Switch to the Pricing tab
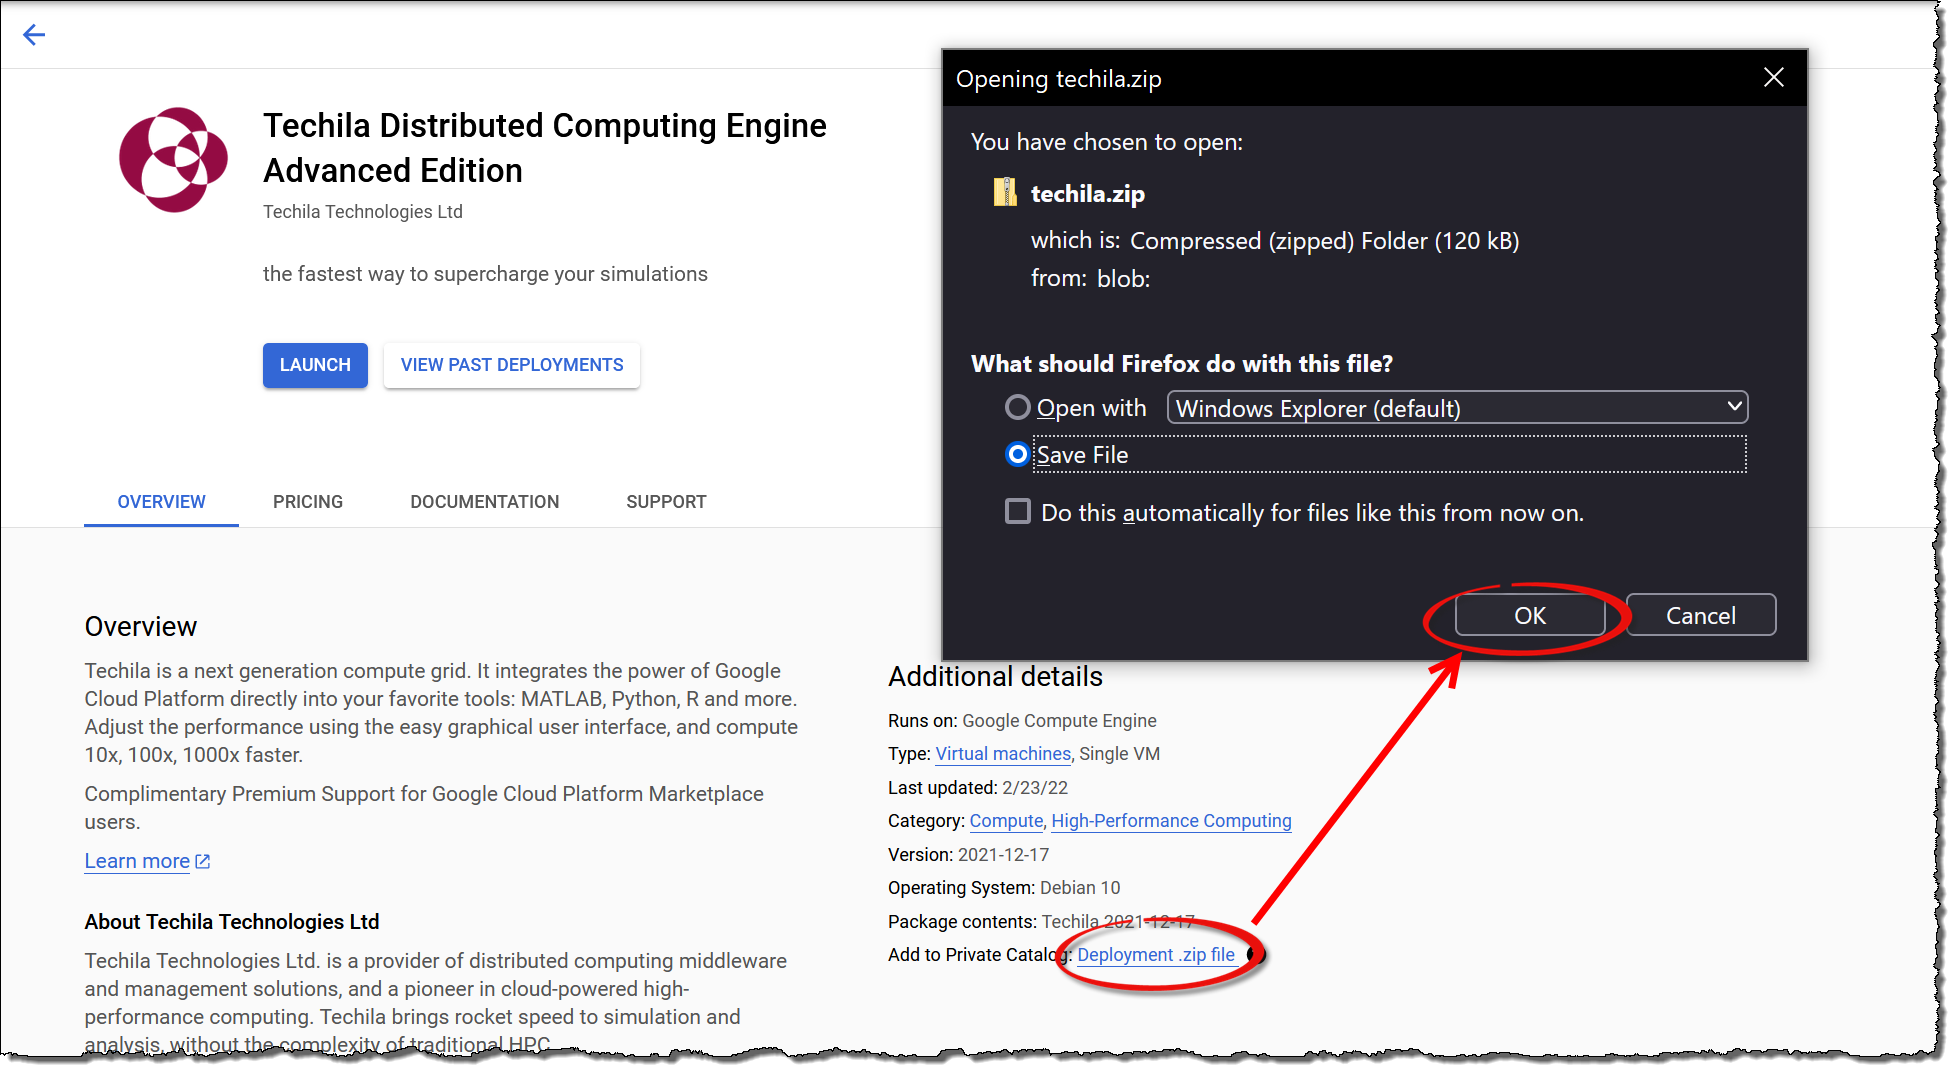The width and height of the screenshot is (1956, 1072). point(308,502)
